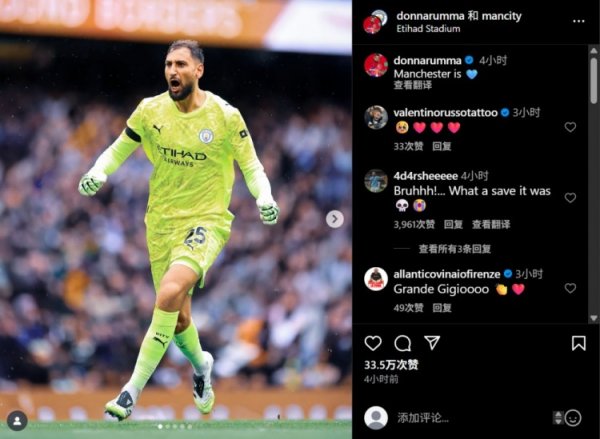The width and height of the screenshot is (600, 439).
Task: Open mancity profile from header
Action: coord(501,16)
